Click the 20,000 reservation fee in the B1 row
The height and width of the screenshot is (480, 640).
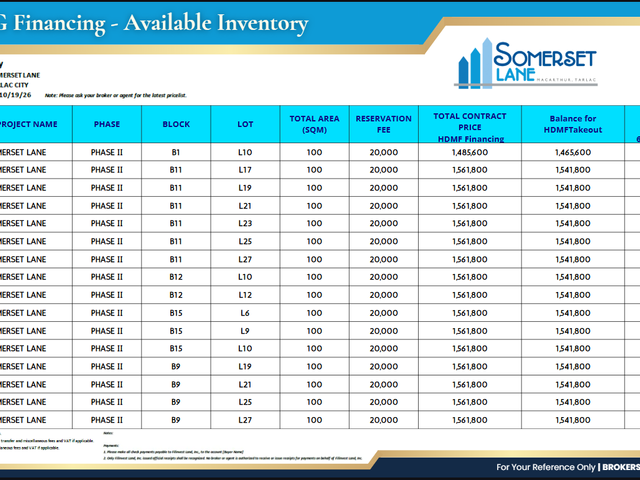point(384,152)
